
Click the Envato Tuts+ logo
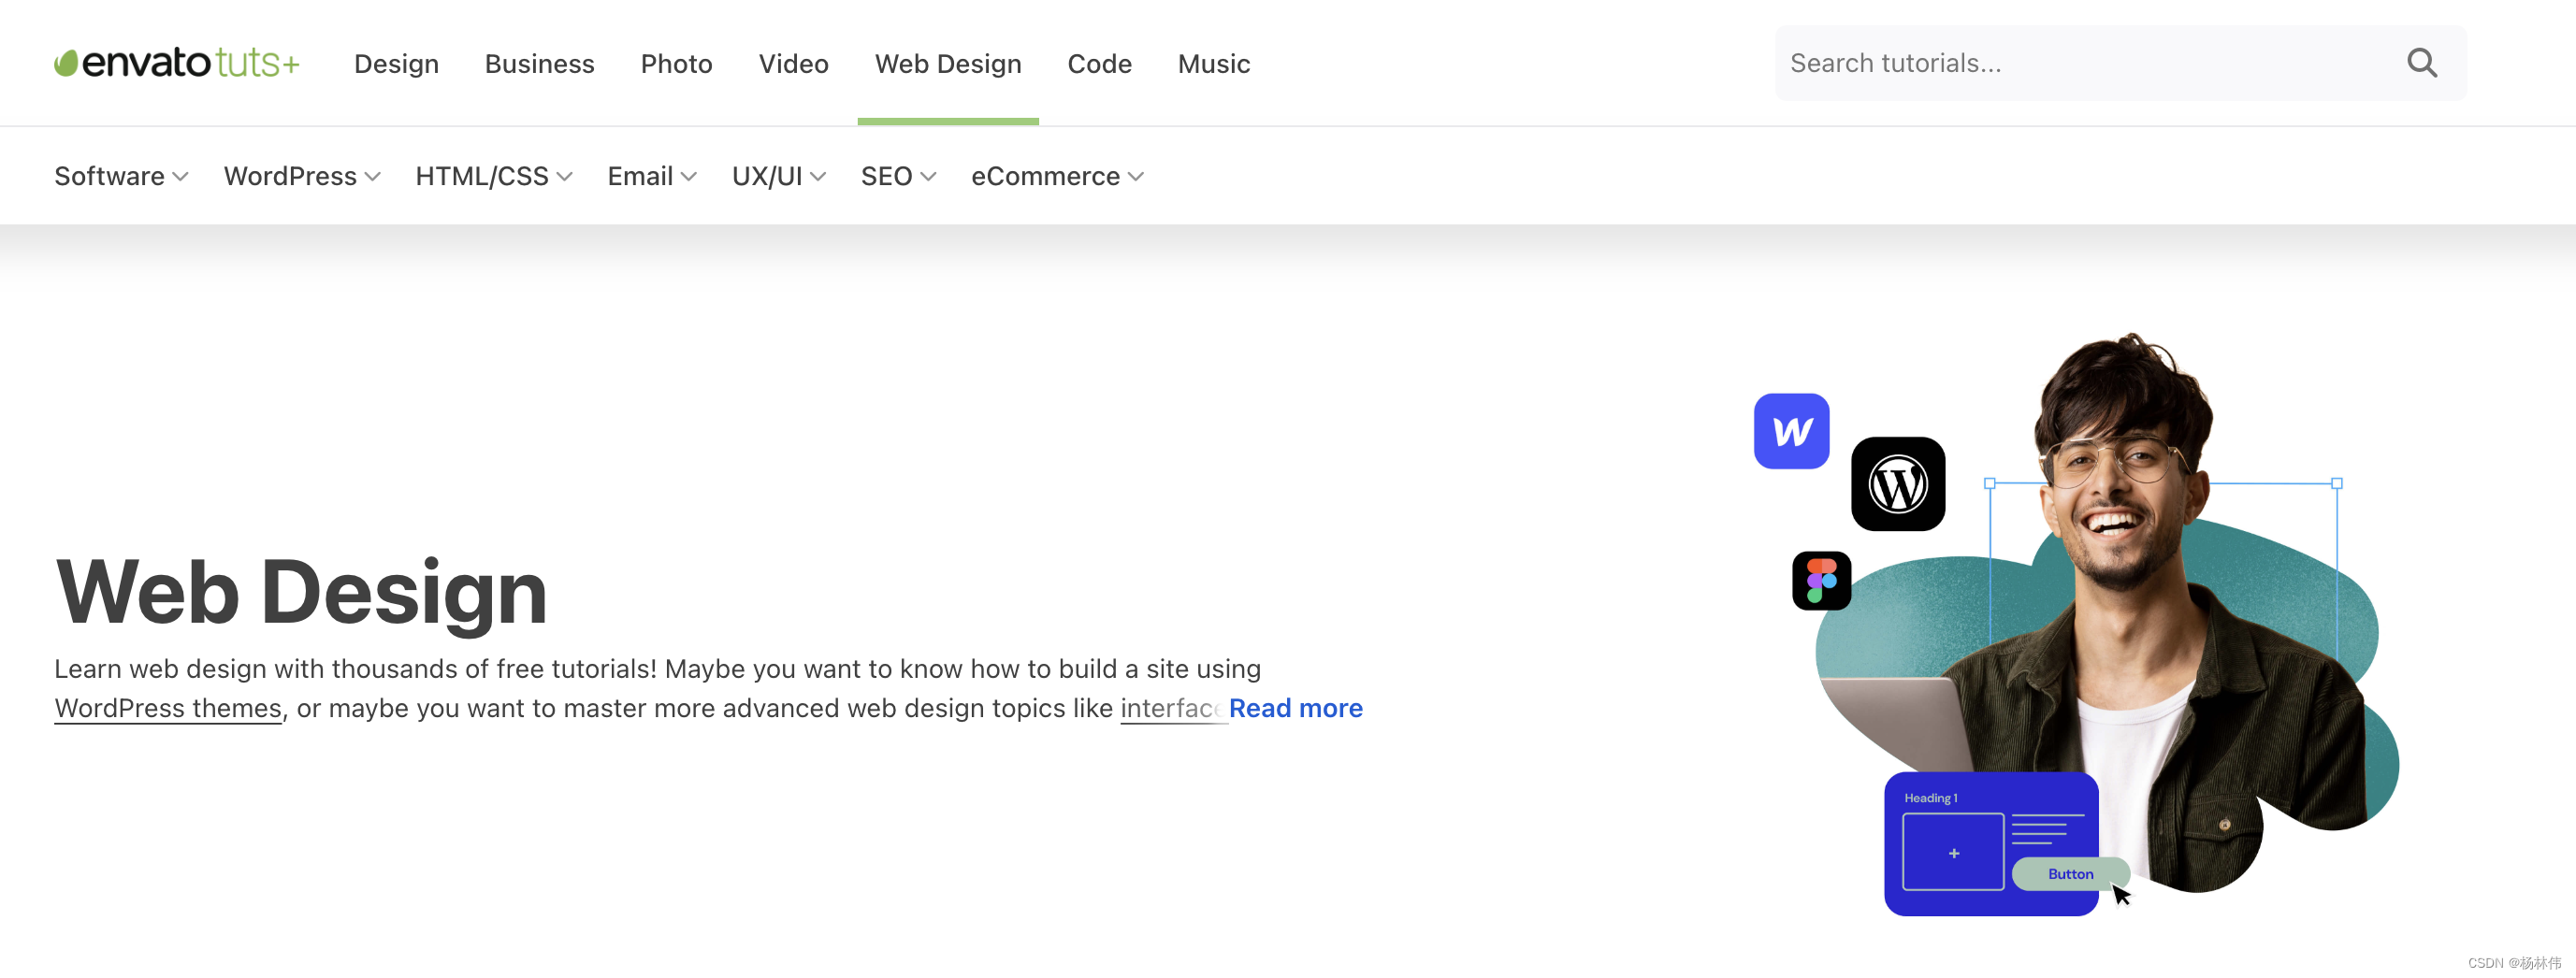pos(176,63)
